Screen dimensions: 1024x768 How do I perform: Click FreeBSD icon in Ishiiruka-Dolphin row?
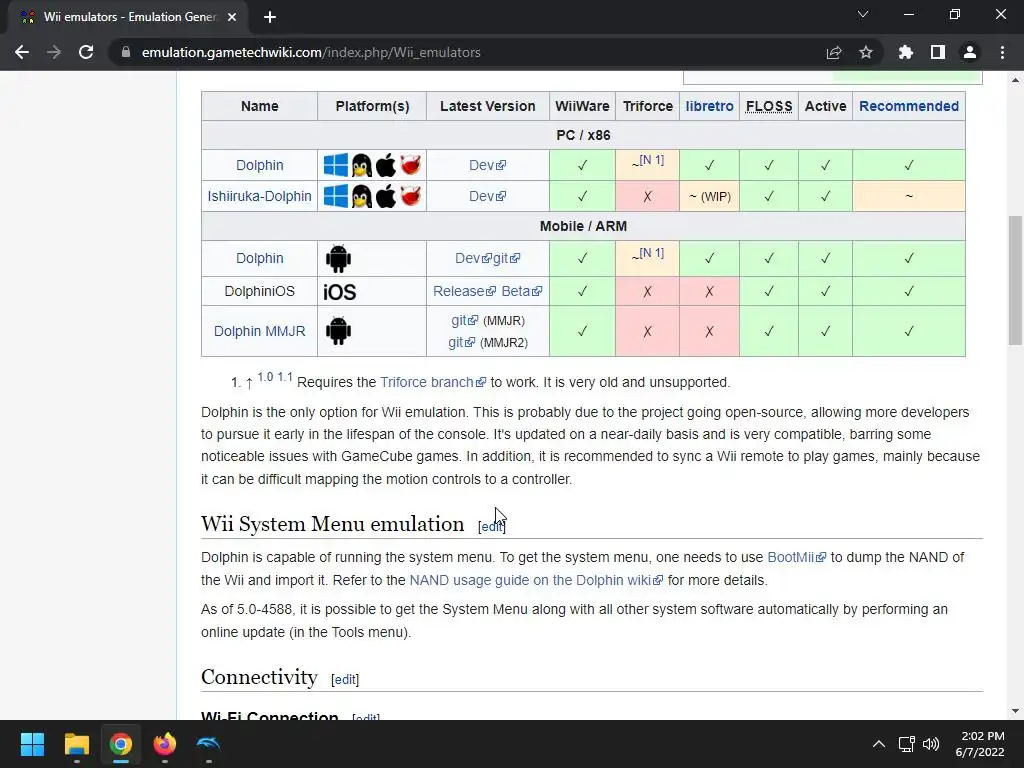[x=411, y=195]
